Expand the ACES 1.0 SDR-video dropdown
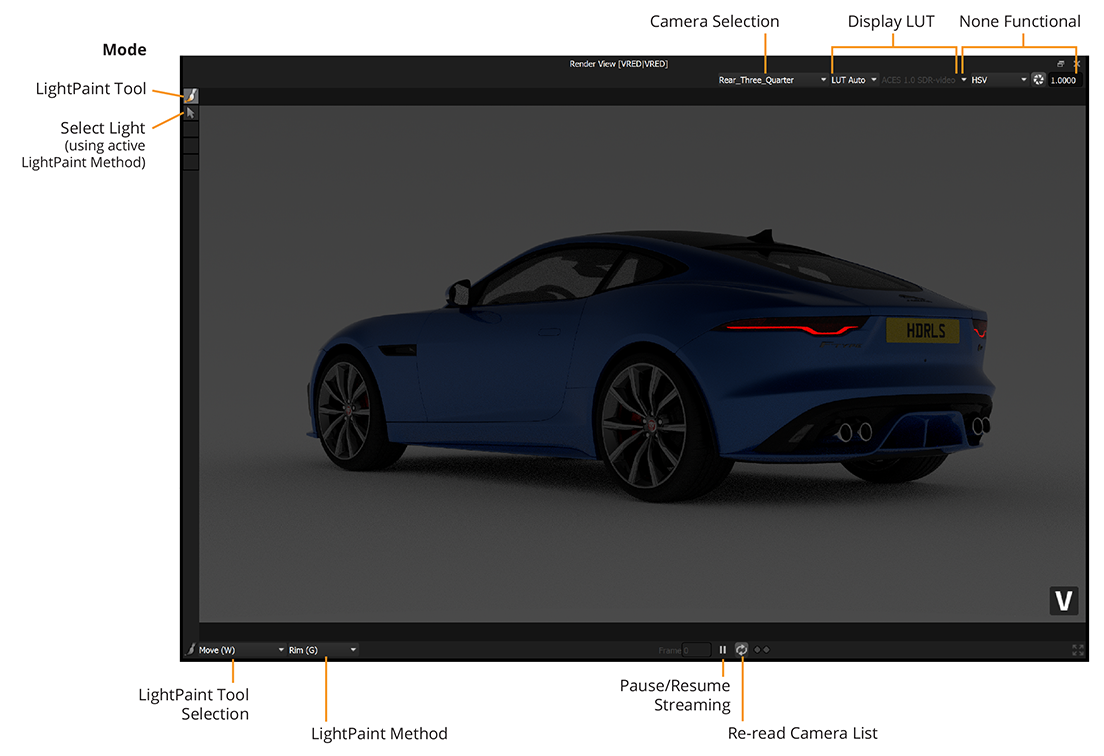The image size is (1104, 756). point(920,79)
